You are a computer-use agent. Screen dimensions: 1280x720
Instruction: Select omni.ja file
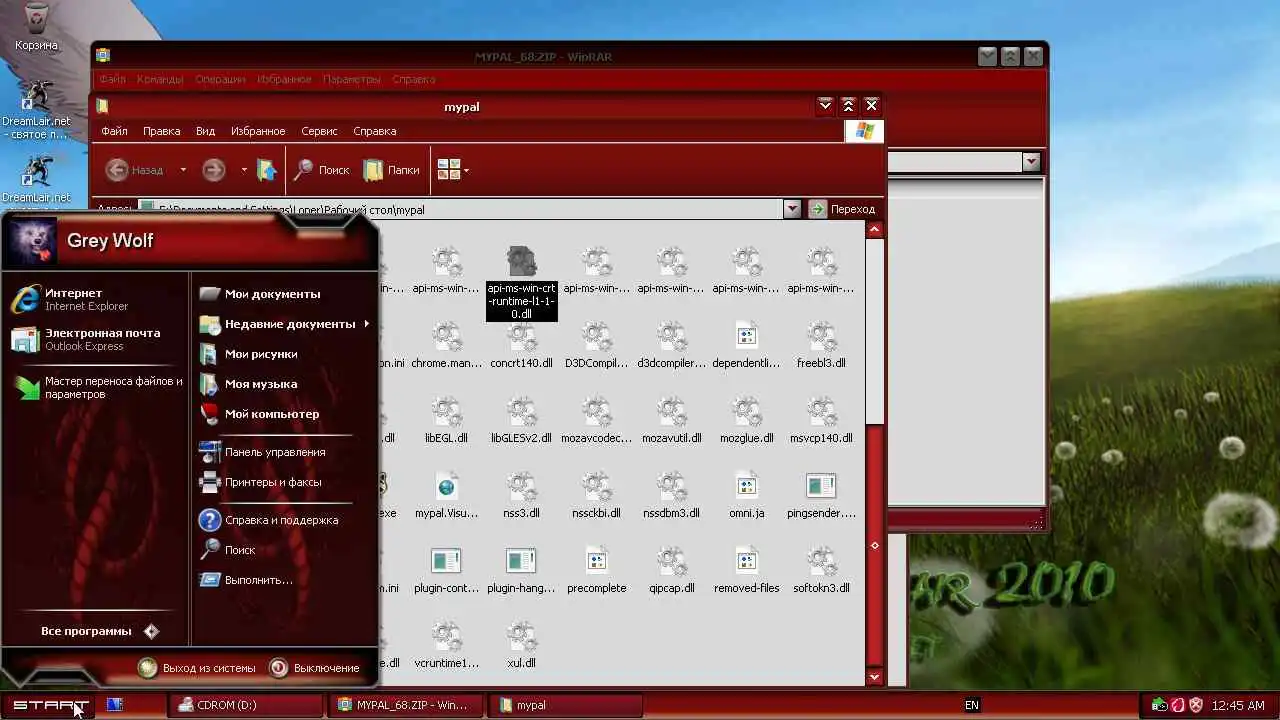click(746, 495)
